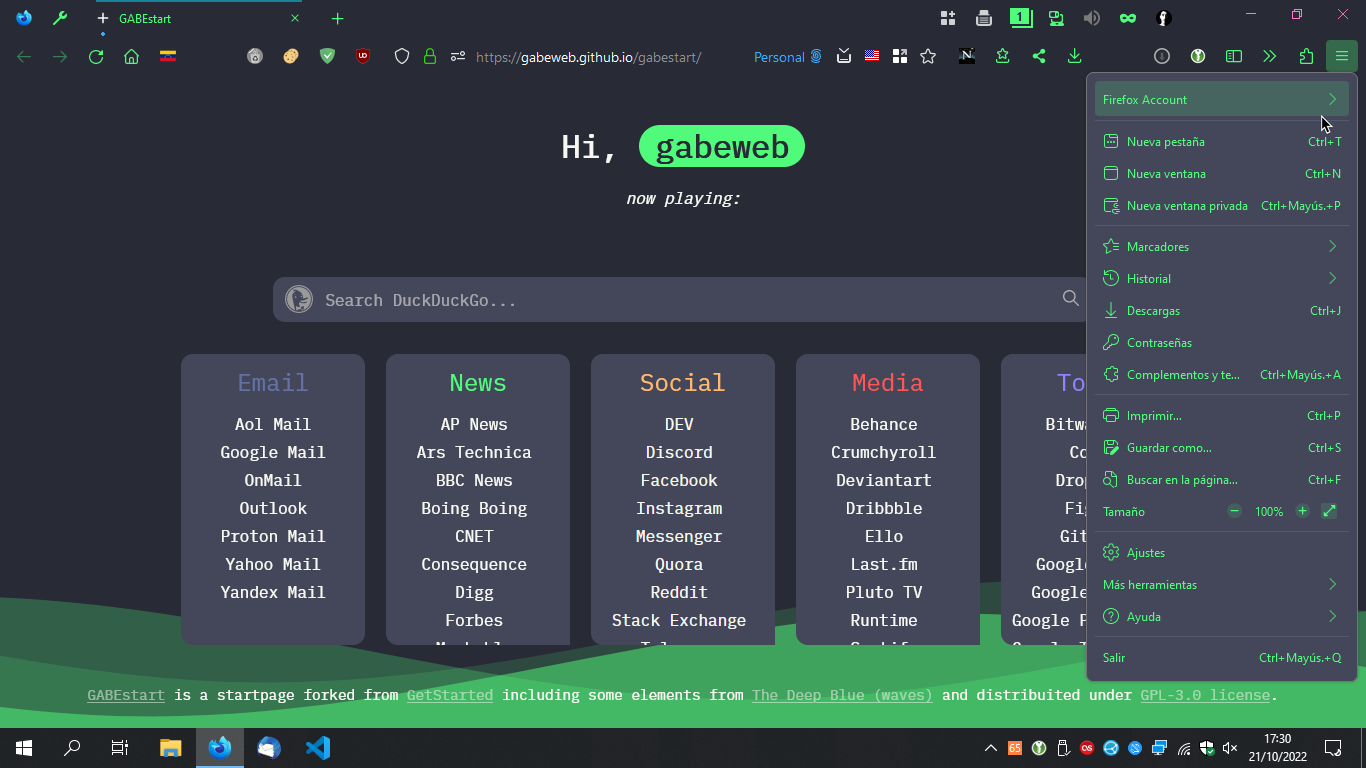Open The Deep Blue (waves) link

[x=842, y=695]
